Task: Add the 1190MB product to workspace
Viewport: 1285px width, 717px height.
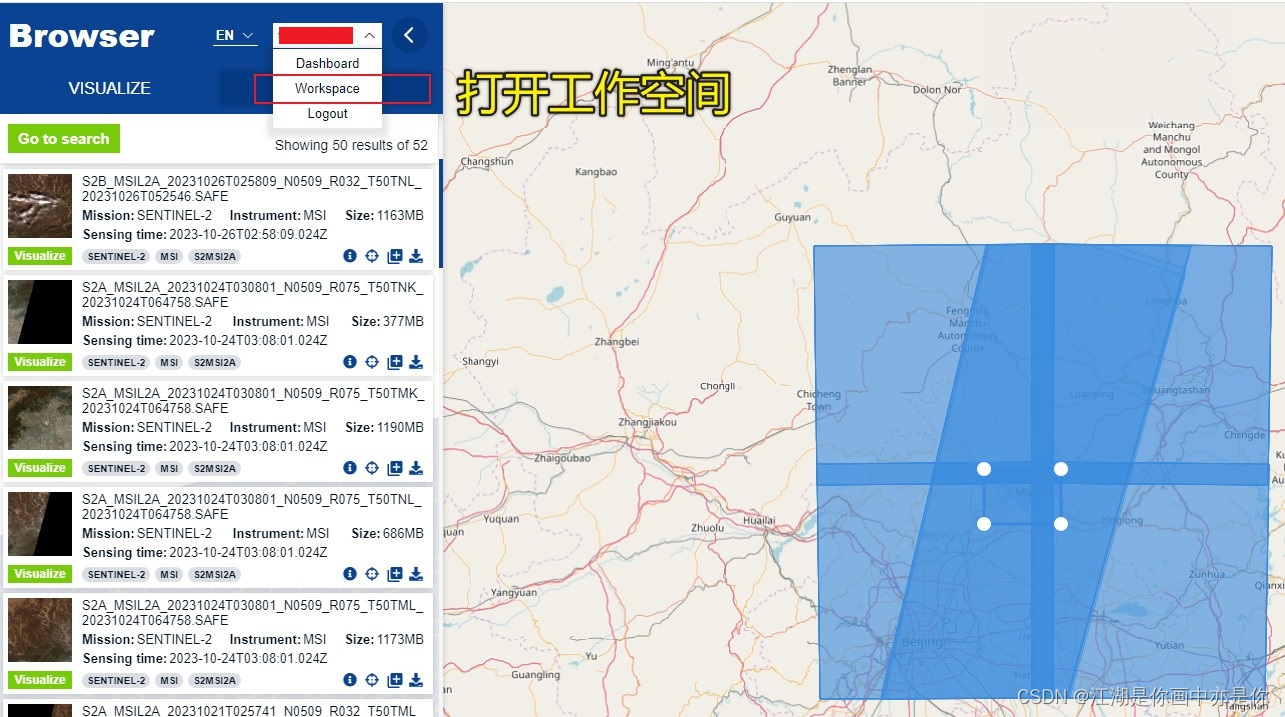Action: pyautogui.click(x=395, y=468)
